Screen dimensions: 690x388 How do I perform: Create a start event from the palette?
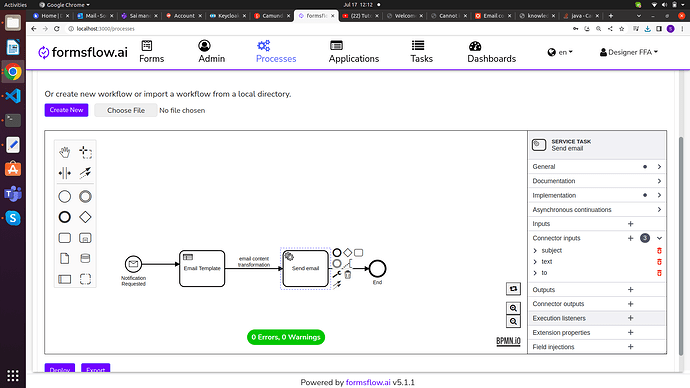coord(65,196)
